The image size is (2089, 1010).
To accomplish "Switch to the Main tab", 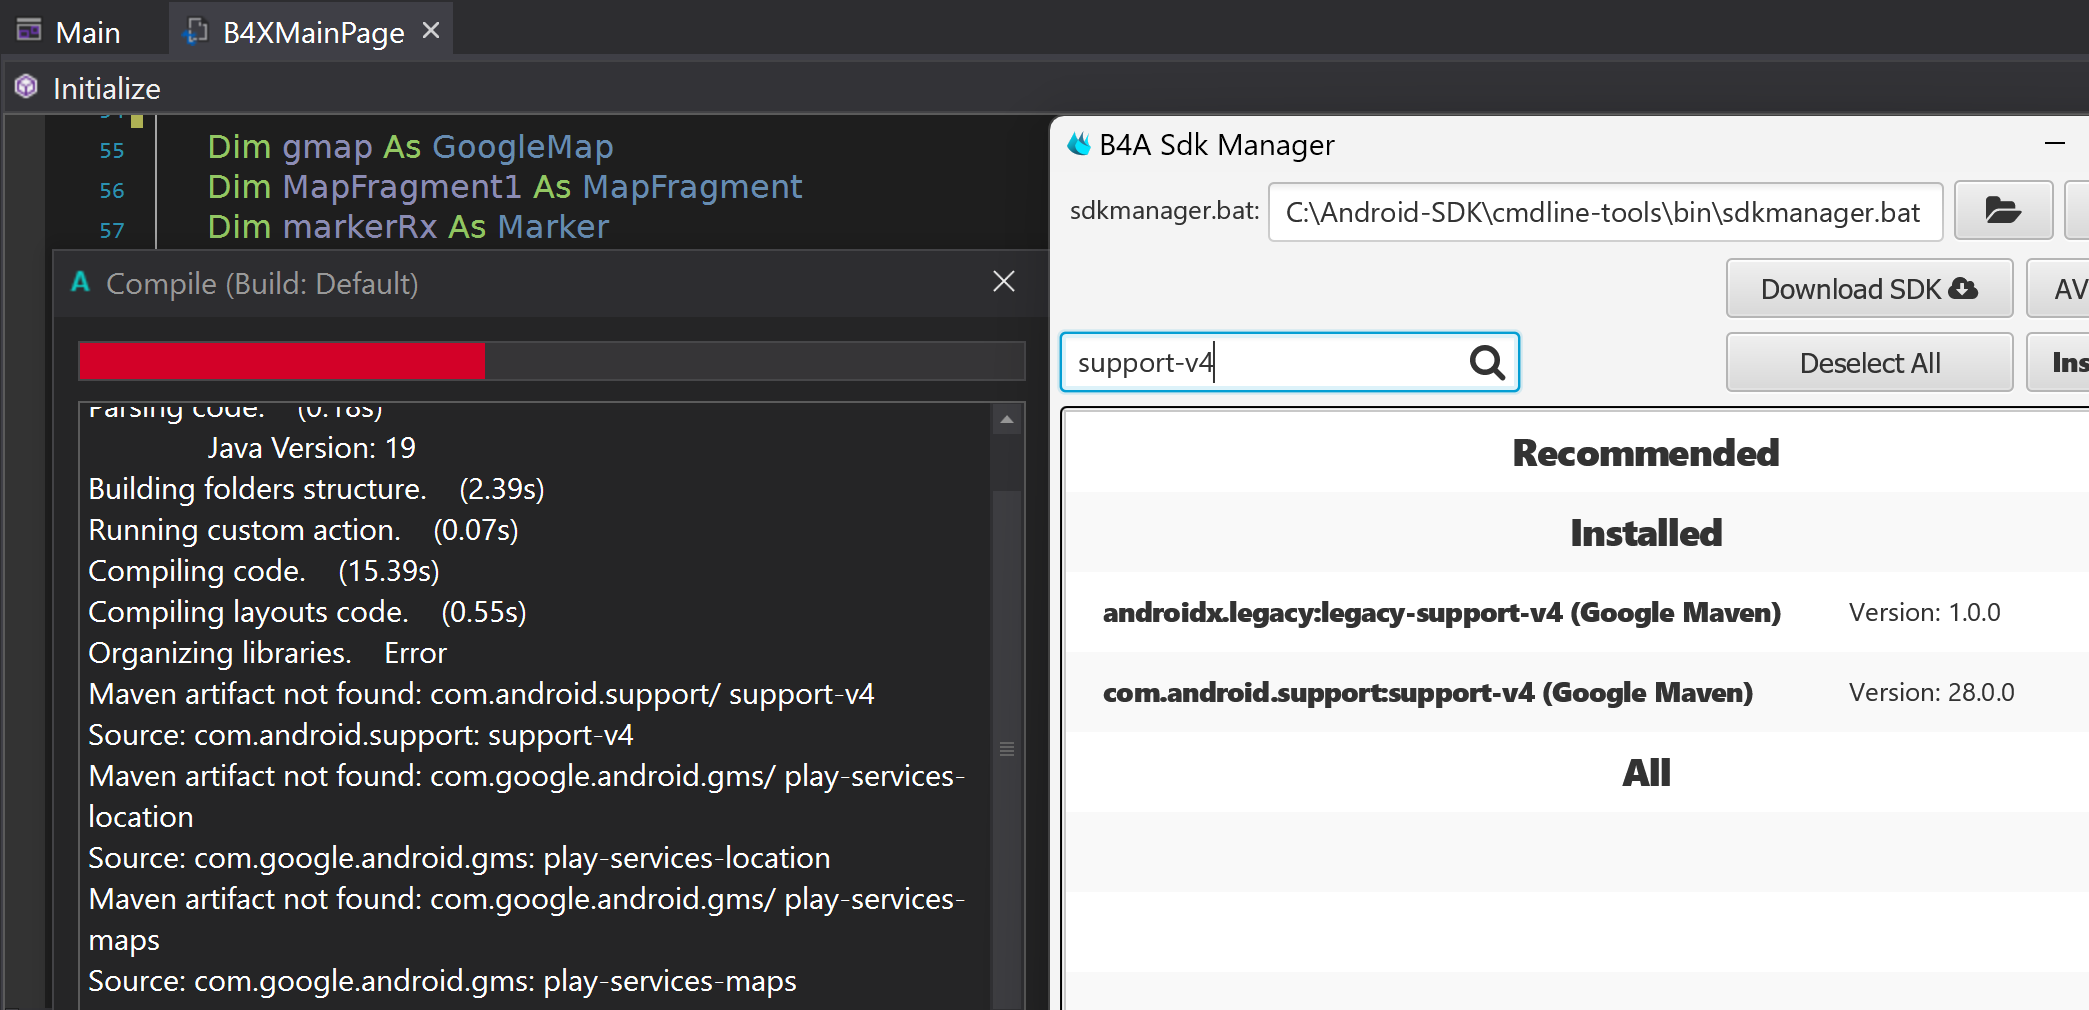I will click(x=87, y=33).
